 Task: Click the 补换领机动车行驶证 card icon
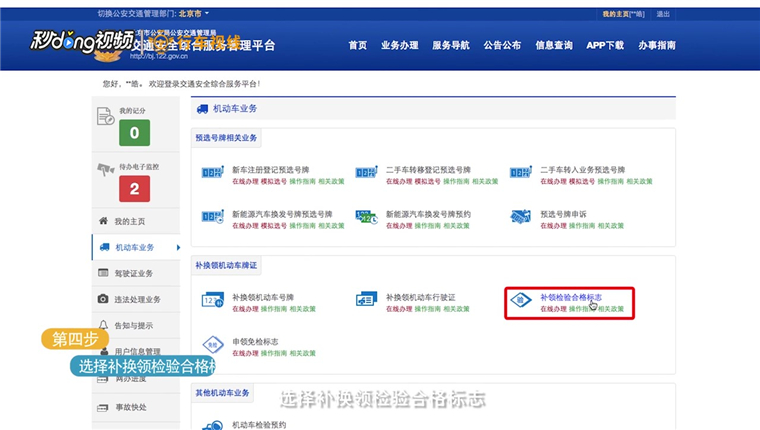click(x=366, y=300)
